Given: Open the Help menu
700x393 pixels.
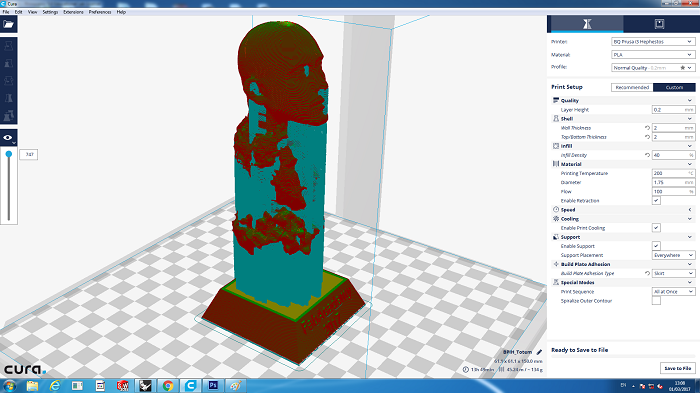Looking at the screenshot, I should pyautogui.click(x=121, y=12).
